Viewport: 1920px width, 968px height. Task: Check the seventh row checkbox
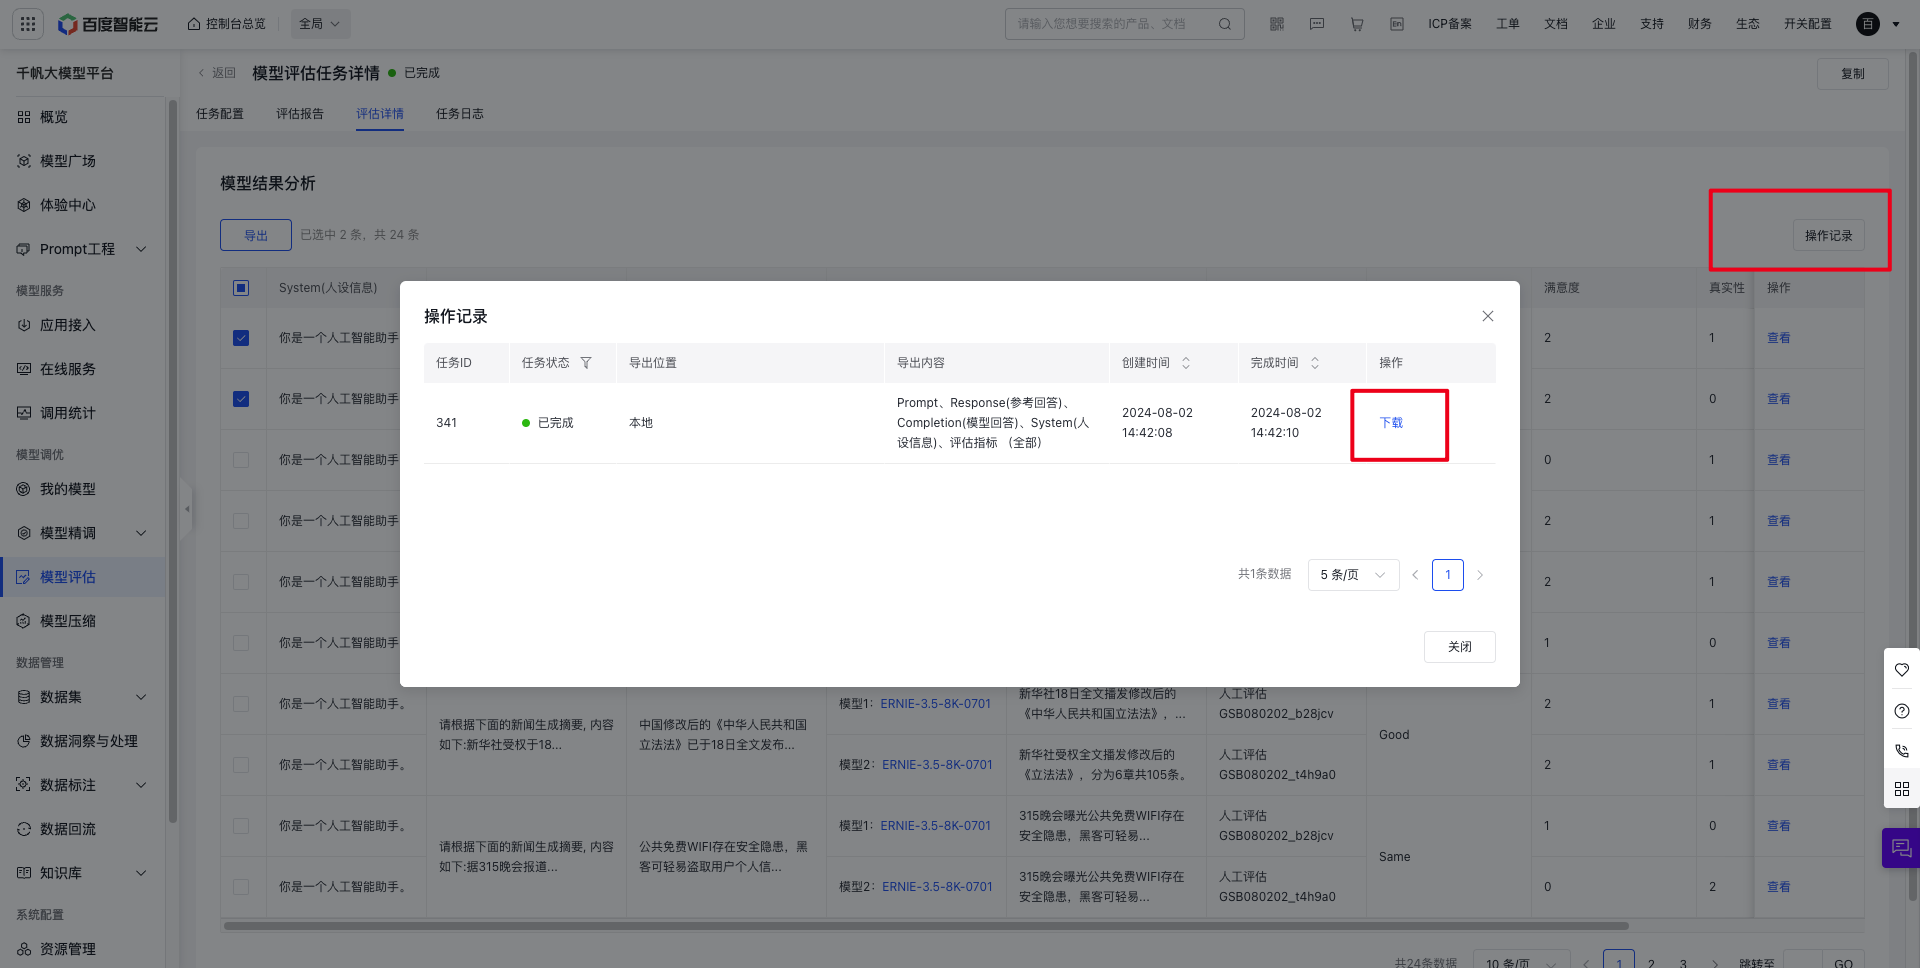241,704
